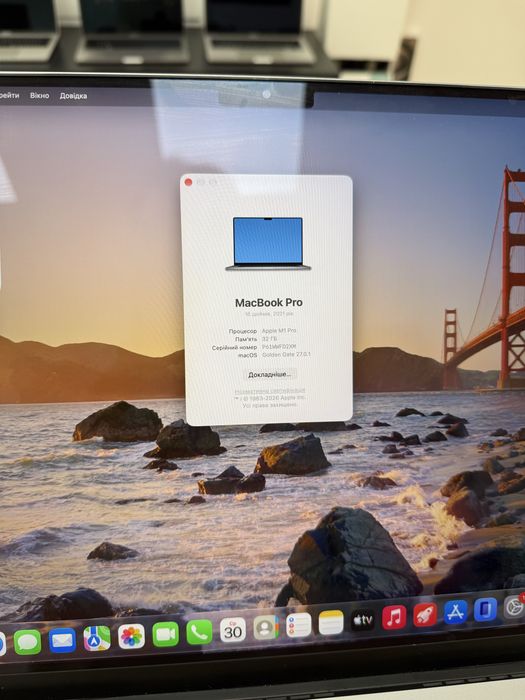The image size is (525, 700).
Task: Click the MacBook Pro laptop image
Action: (268, 243)
